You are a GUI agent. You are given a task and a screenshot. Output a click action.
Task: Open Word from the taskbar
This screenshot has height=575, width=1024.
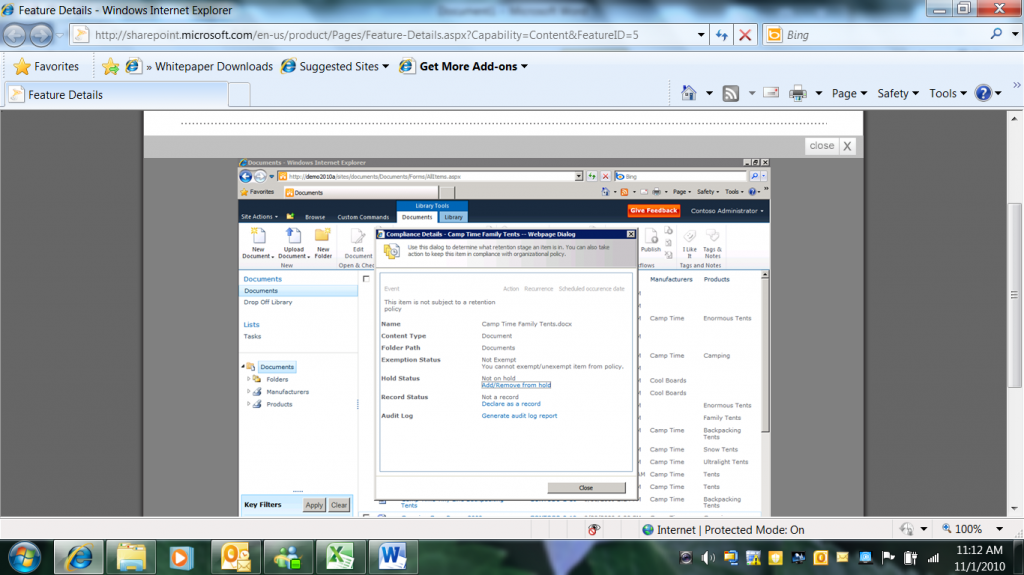[x=392, y=558]
